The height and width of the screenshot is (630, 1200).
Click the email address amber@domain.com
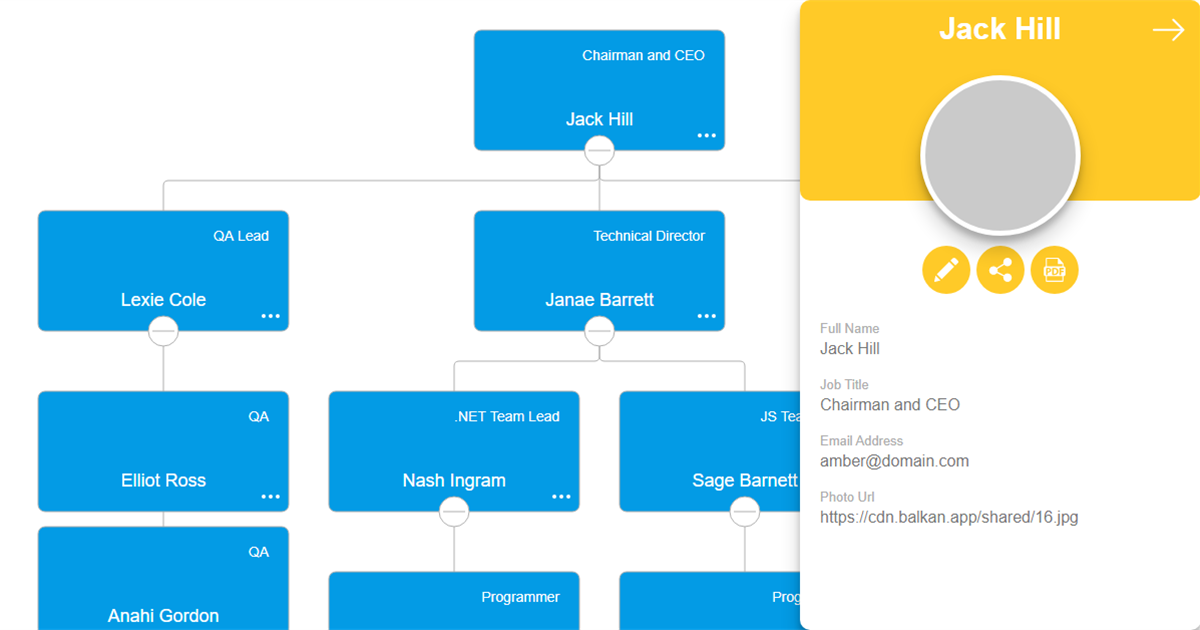[894, 461]
